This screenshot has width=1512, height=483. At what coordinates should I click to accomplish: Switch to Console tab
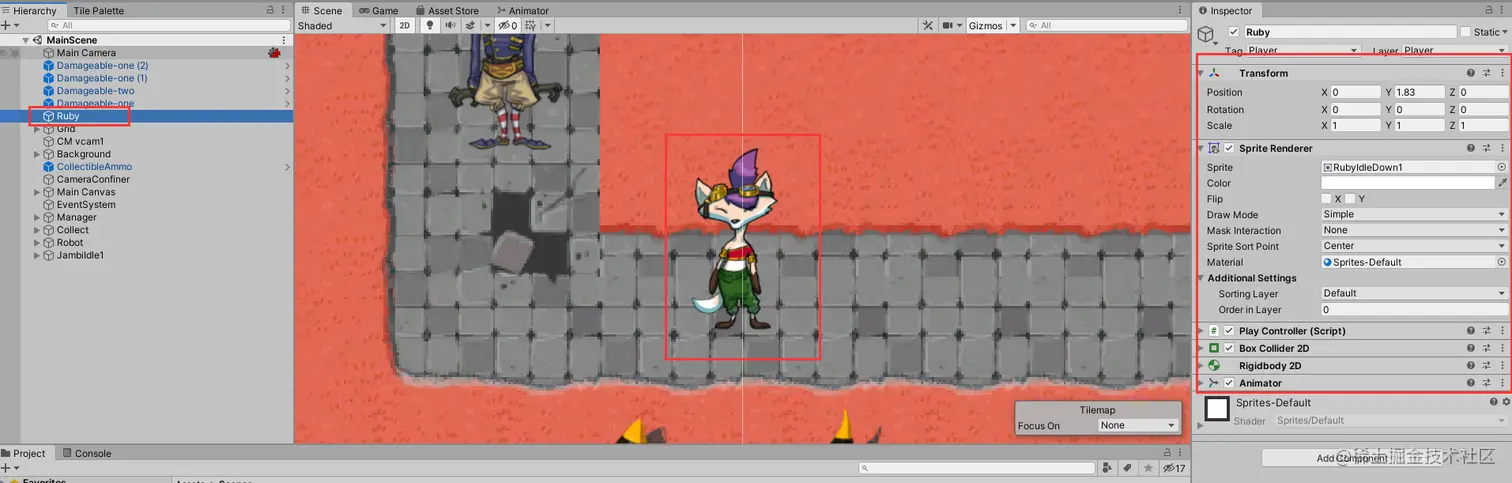point(87,453)
